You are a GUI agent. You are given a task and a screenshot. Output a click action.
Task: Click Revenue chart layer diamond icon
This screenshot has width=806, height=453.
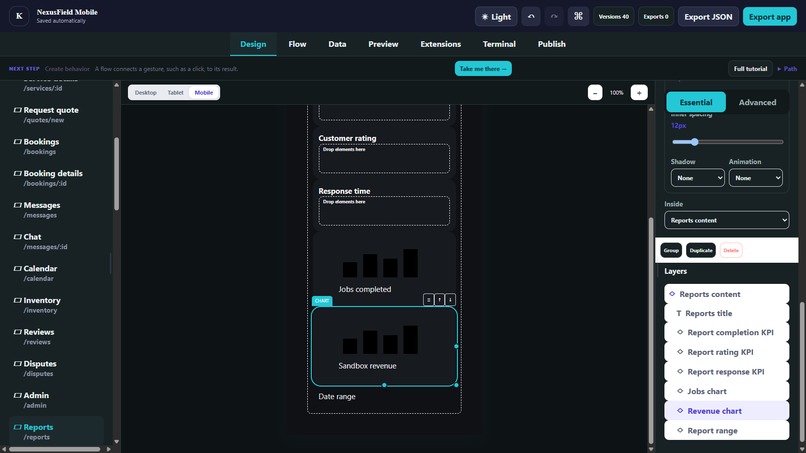click(x=680, y=410)
